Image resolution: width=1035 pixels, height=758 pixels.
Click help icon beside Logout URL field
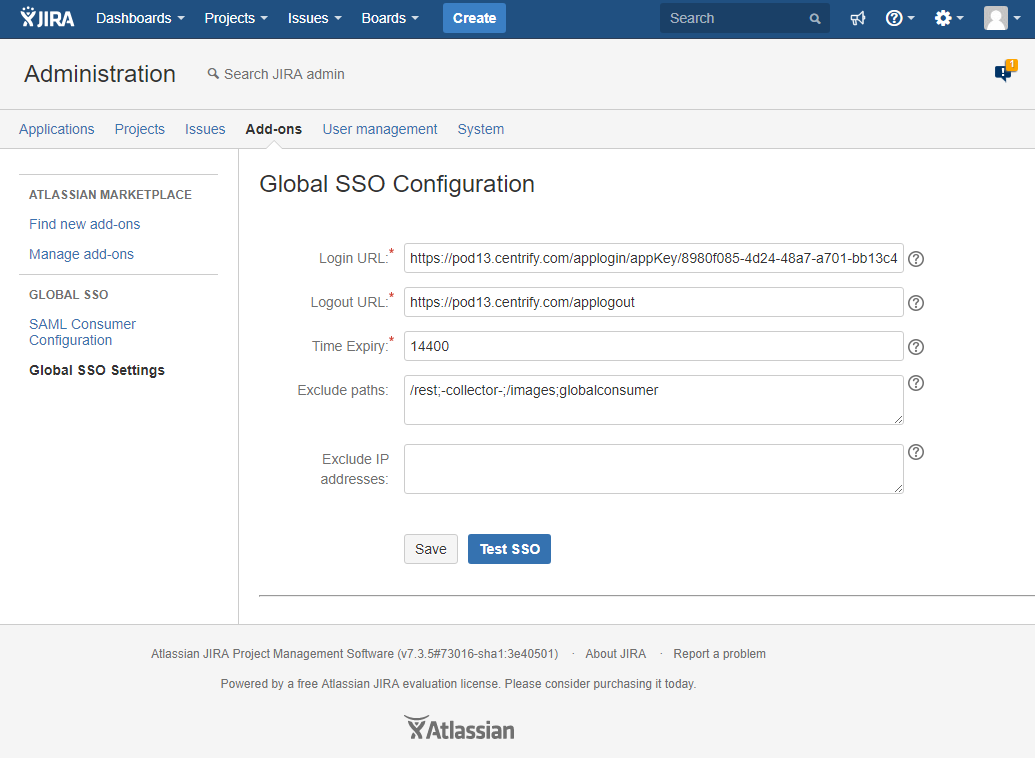915,303
